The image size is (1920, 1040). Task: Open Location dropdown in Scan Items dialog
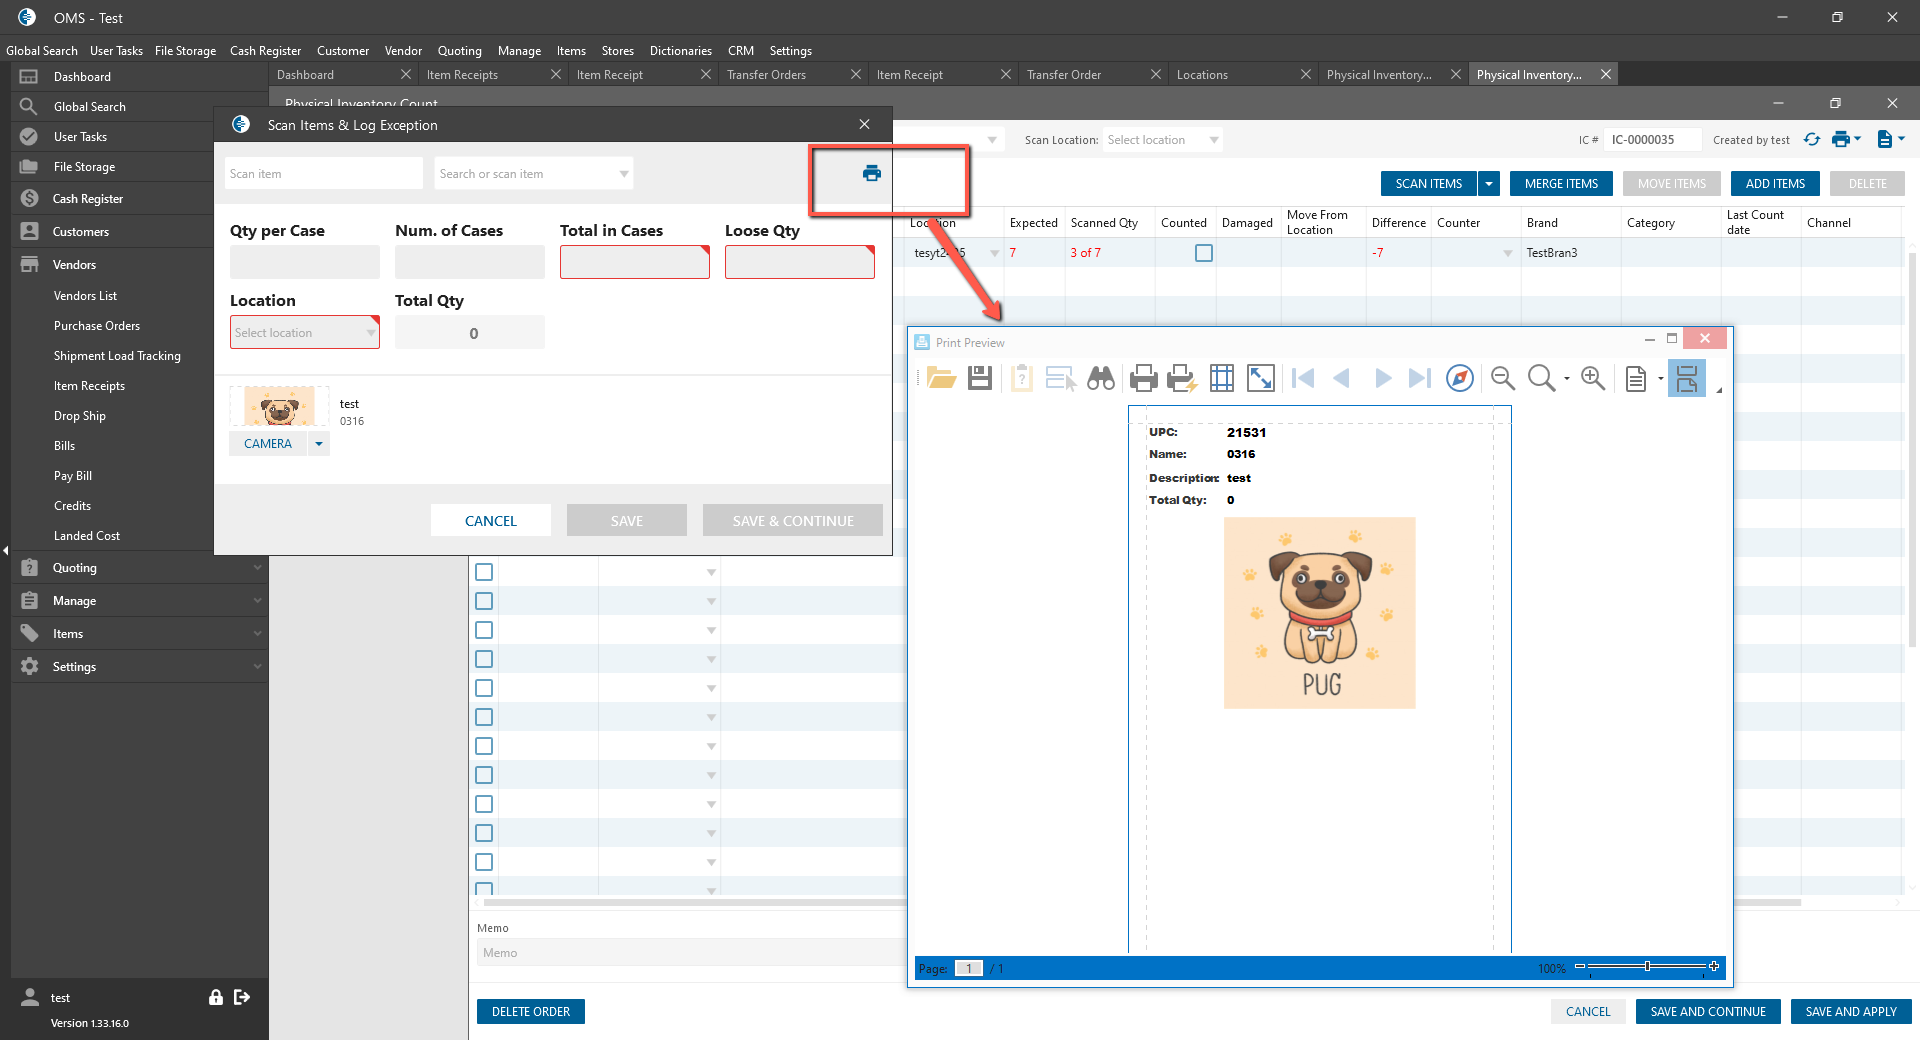[x=371, y=333]
